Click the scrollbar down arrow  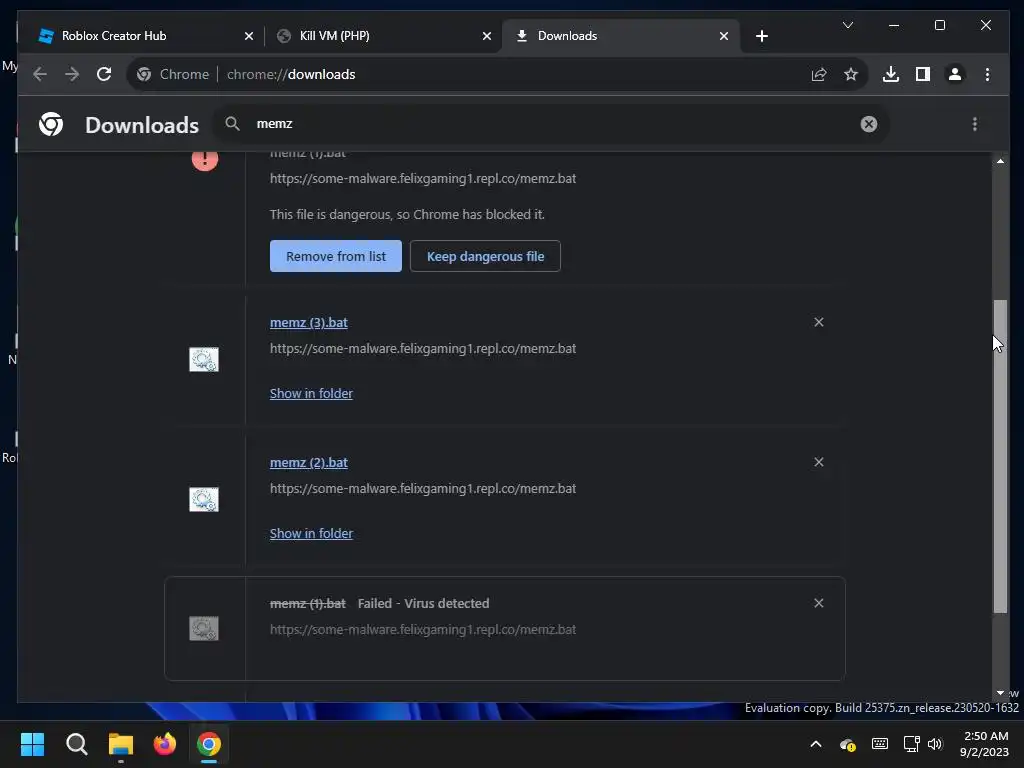[1000, 693]
